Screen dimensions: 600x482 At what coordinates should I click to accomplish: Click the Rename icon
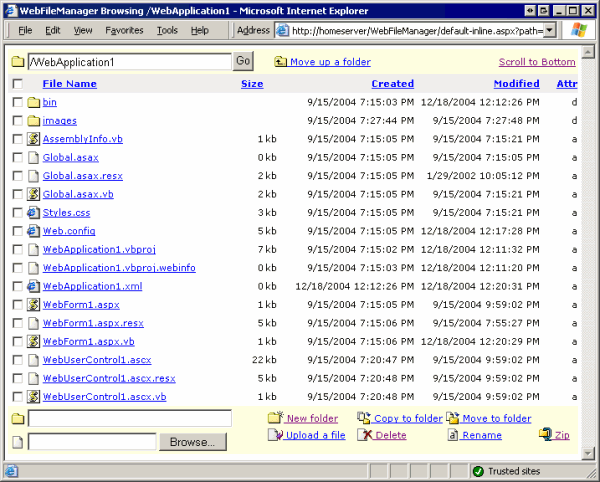pyautogui.click(x=453, y=435)
